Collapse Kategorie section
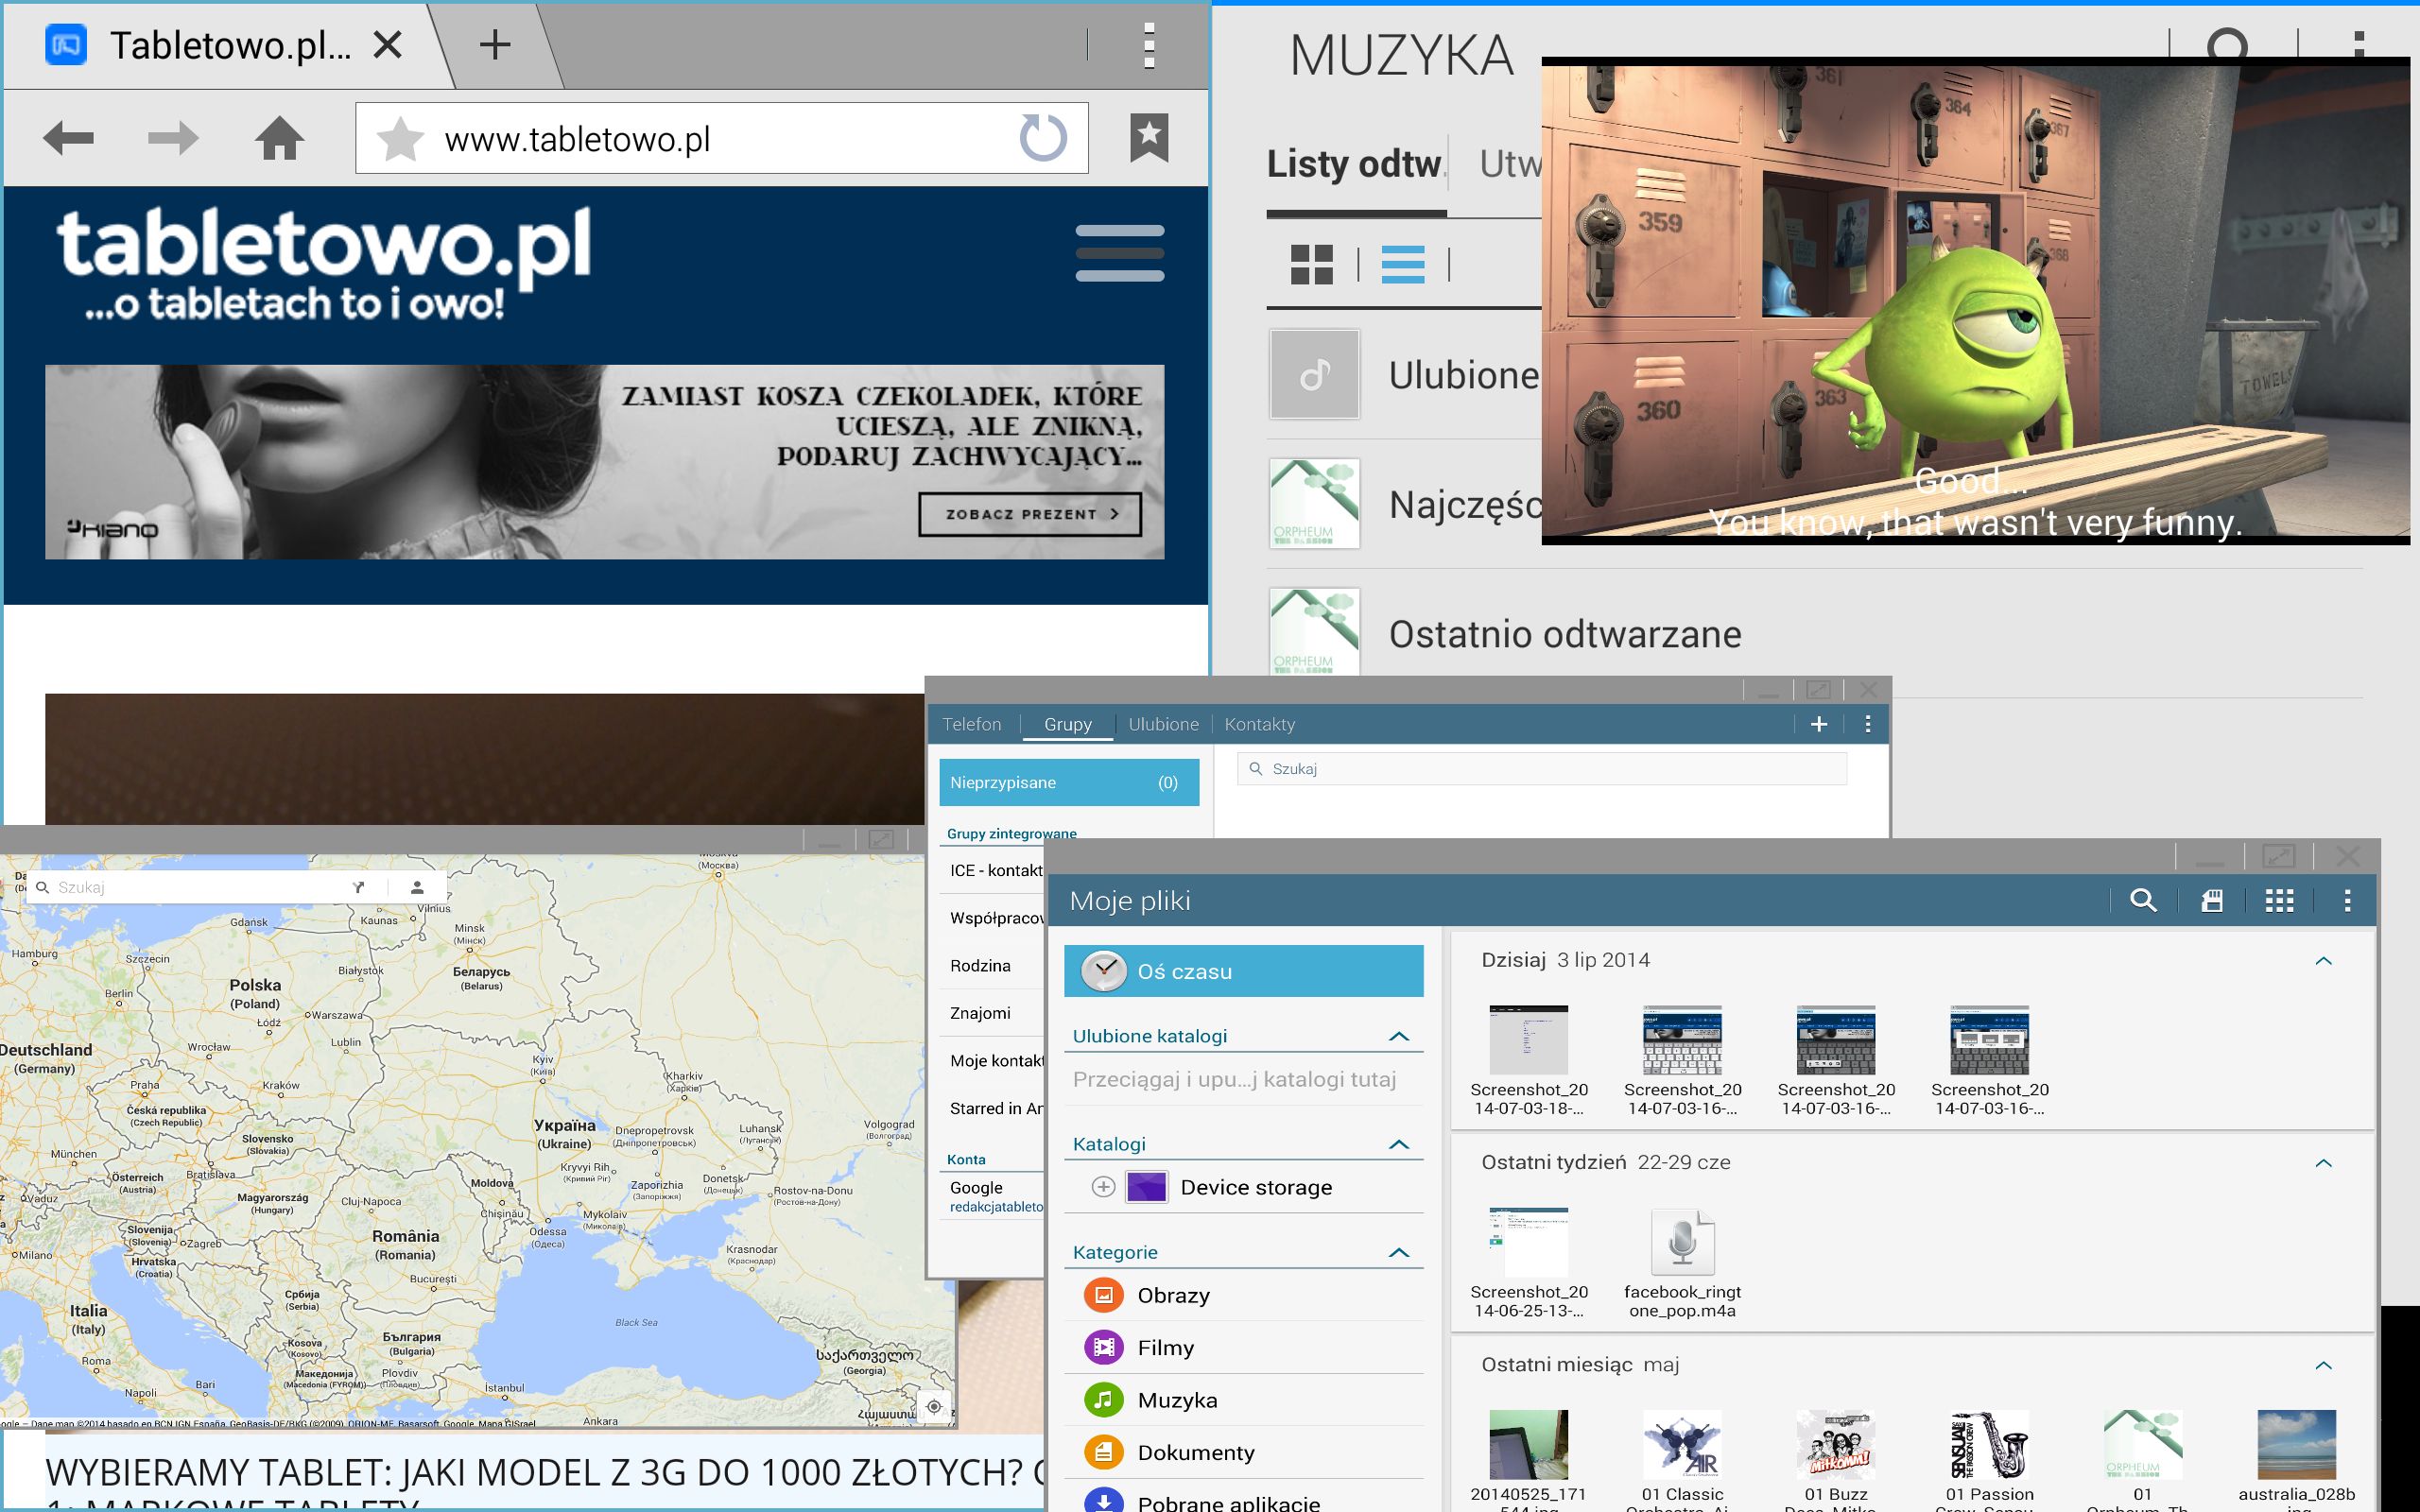 coord(1398,1252)
